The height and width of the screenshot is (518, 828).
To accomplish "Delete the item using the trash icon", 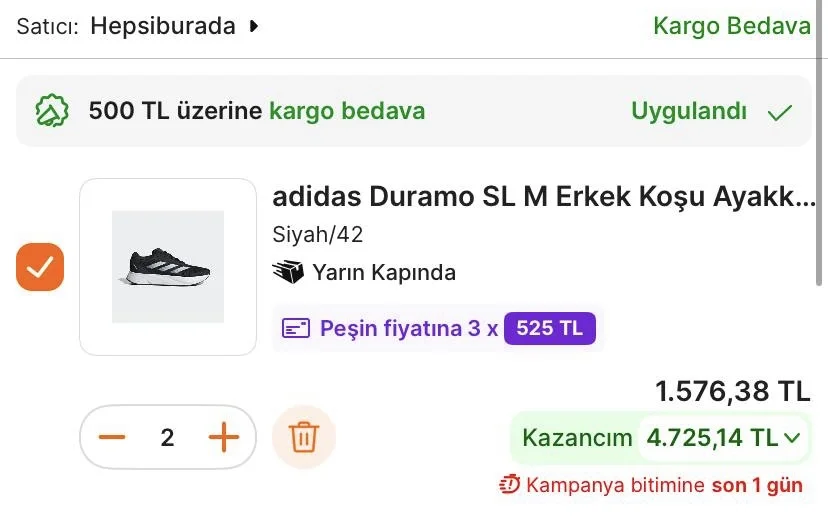I will [x=303, y=437].
